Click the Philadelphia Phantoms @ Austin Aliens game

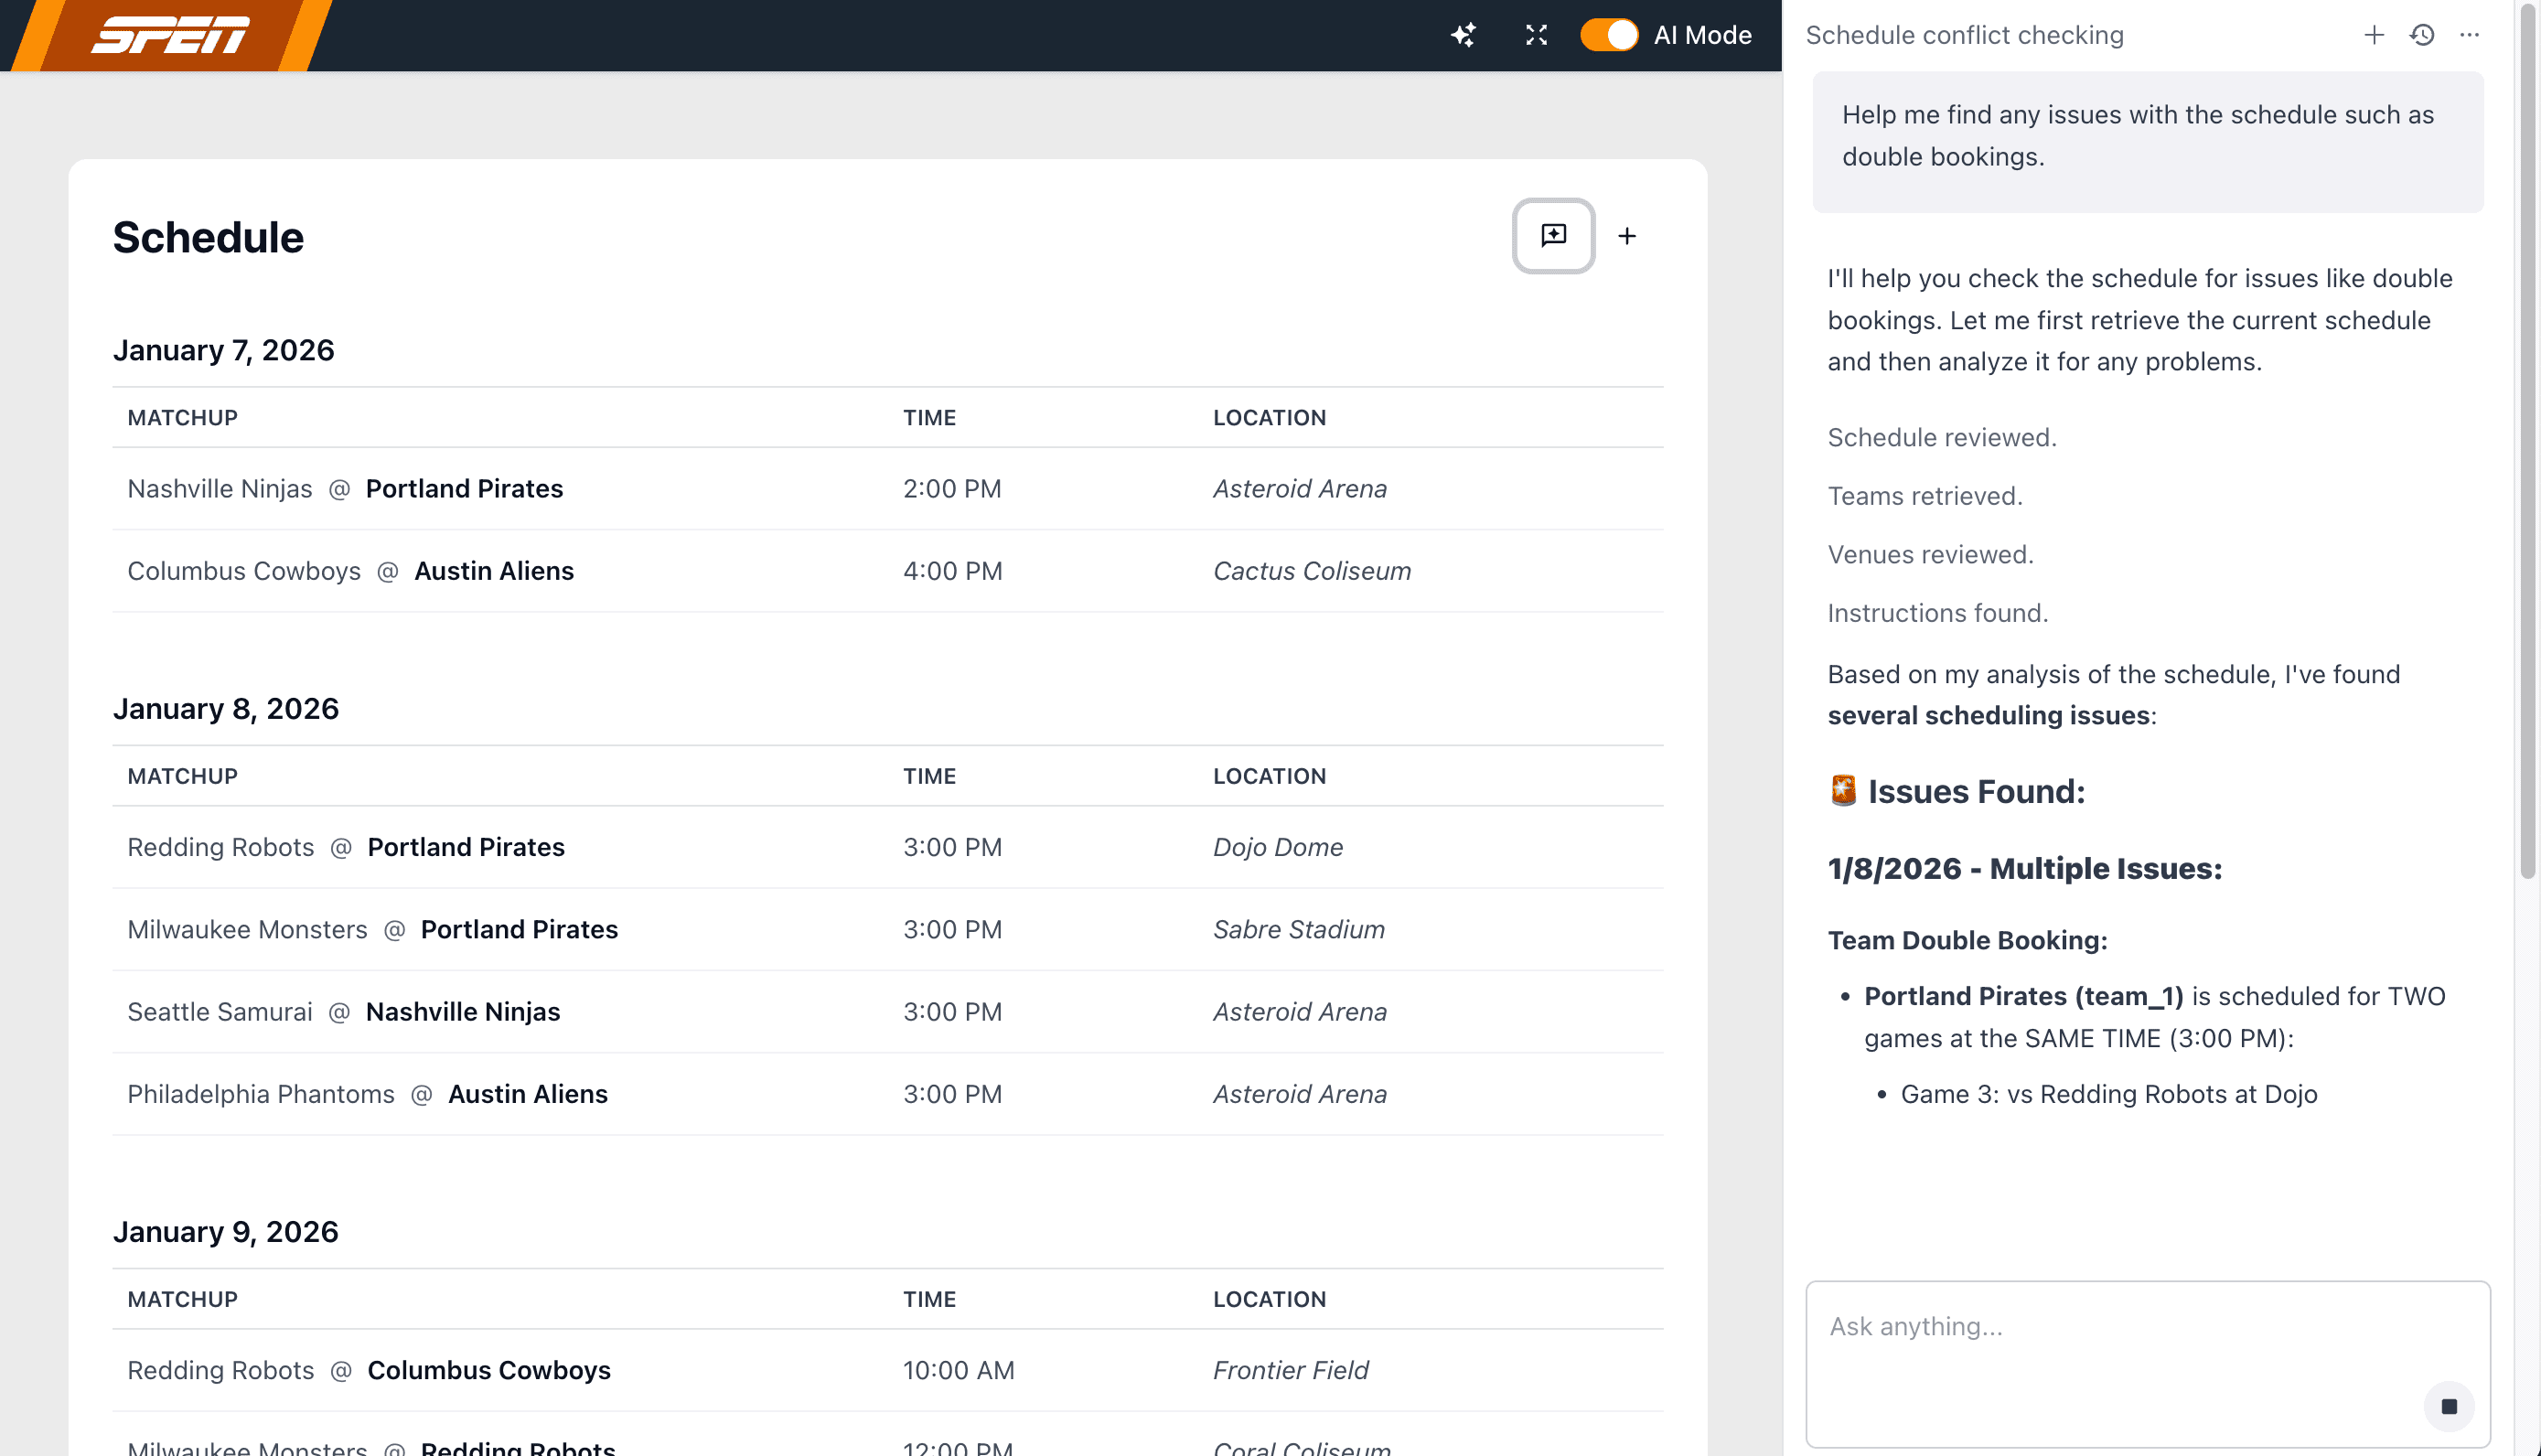click(x=367, y=1094)
